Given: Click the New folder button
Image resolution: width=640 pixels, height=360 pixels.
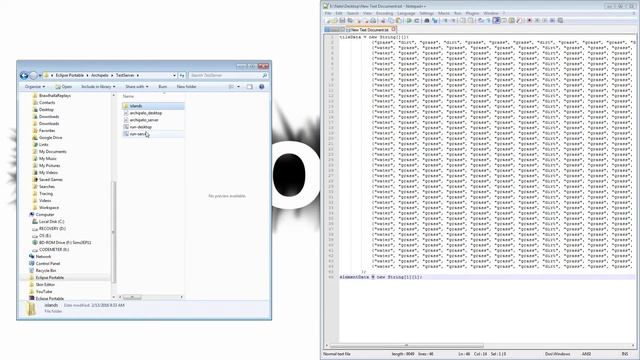Looking at the screenshot, I should tap(187, 87).
